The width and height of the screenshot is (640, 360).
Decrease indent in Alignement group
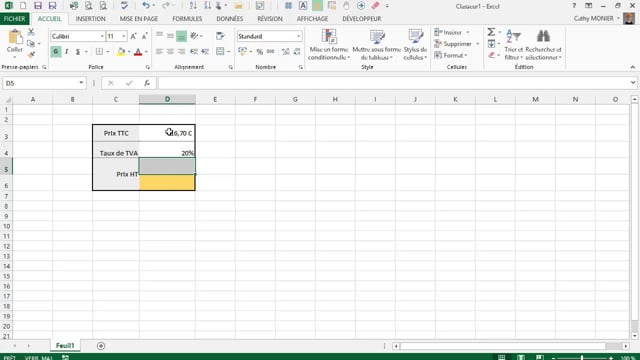click(194, 51)
